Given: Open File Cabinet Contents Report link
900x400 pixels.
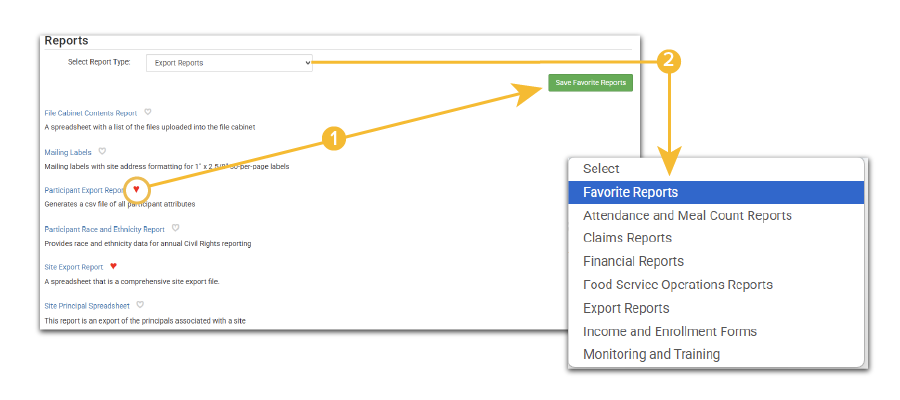Looking at the screenshot, I should click(x=90, y=113).
